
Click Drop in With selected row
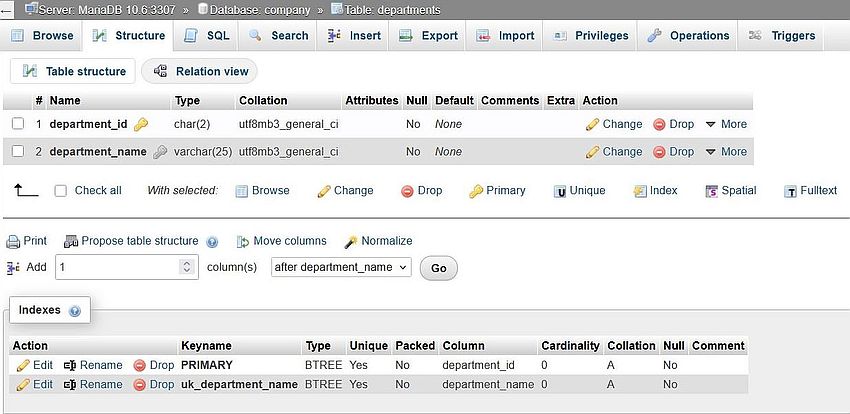pos(422,191)
